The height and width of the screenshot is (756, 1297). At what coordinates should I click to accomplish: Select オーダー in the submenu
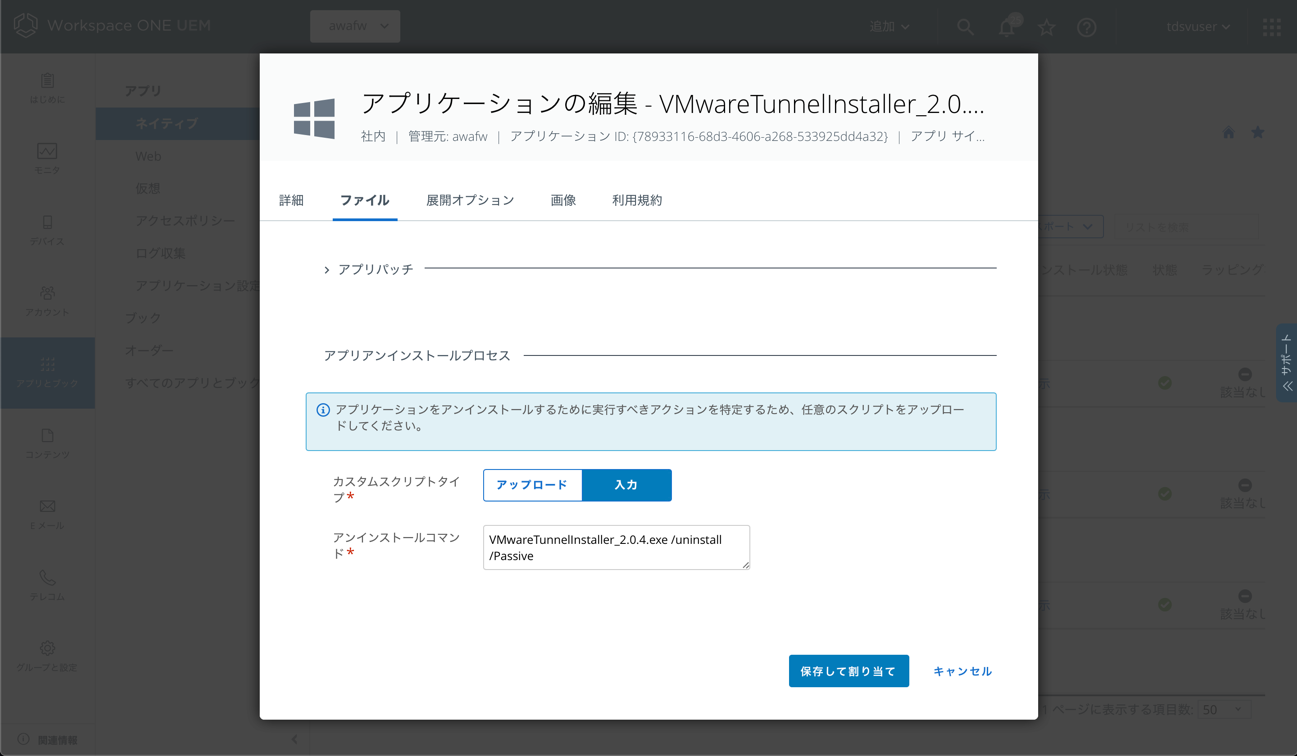149,351
